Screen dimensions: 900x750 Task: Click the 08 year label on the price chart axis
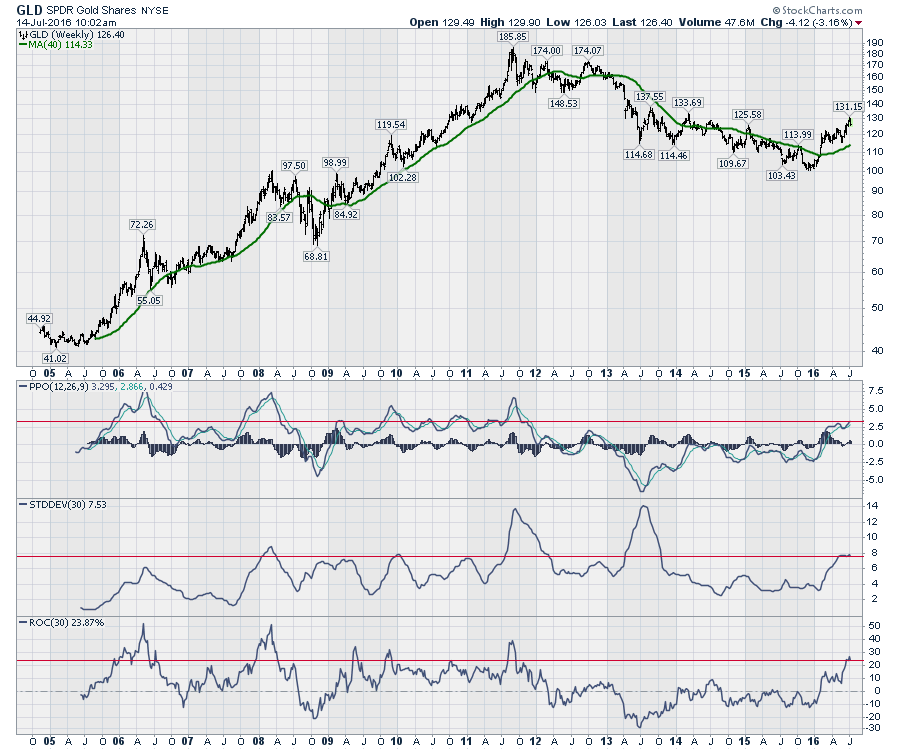[258, 373]
